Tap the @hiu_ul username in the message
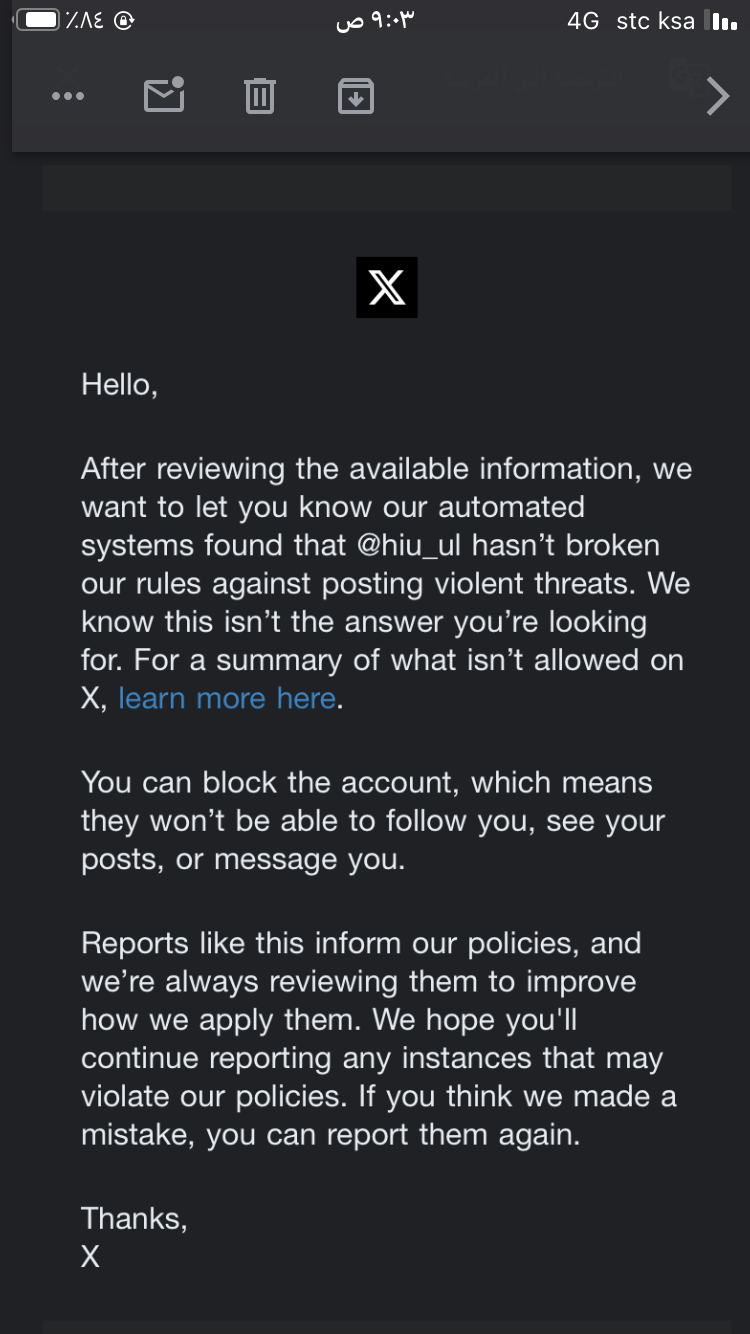This screenshot has width=750, height=1334. 410,546
